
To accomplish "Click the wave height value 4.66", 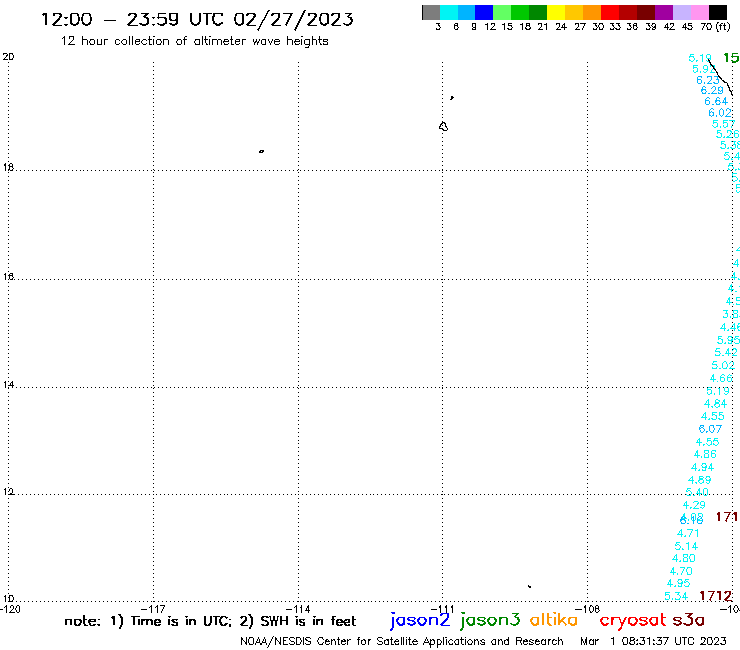I will 721,378.
